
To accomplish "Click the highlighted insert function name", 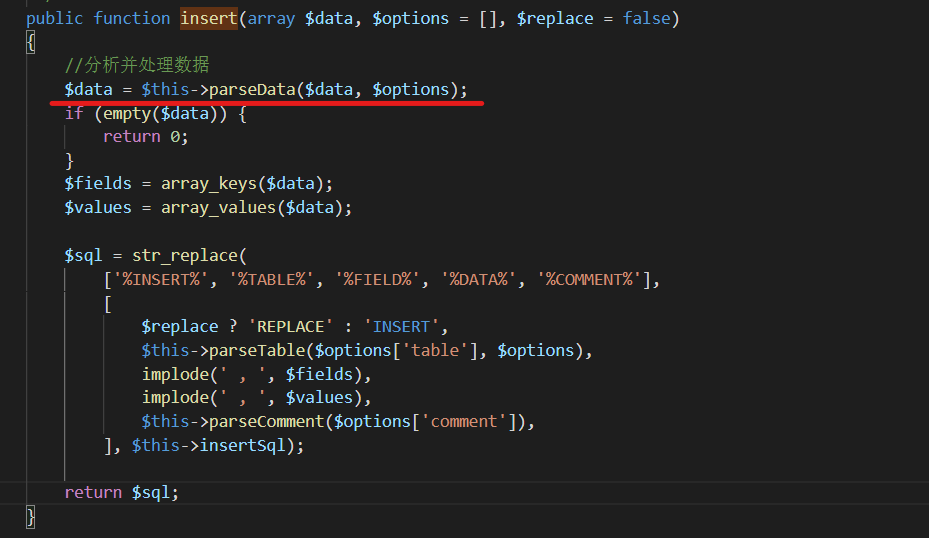I will [208, 18].
